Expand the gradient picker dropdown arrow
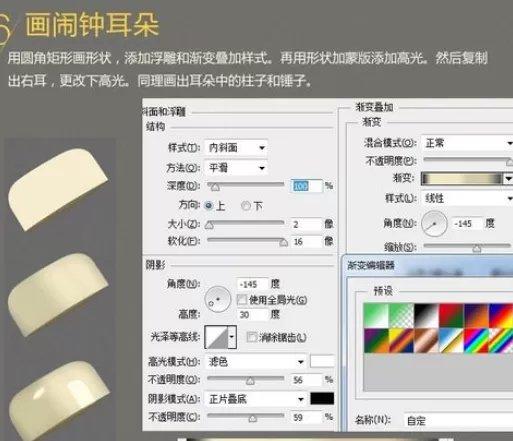The width and height of the screenshot is (513, 441). pyautogui.click(x=508, y=179)
